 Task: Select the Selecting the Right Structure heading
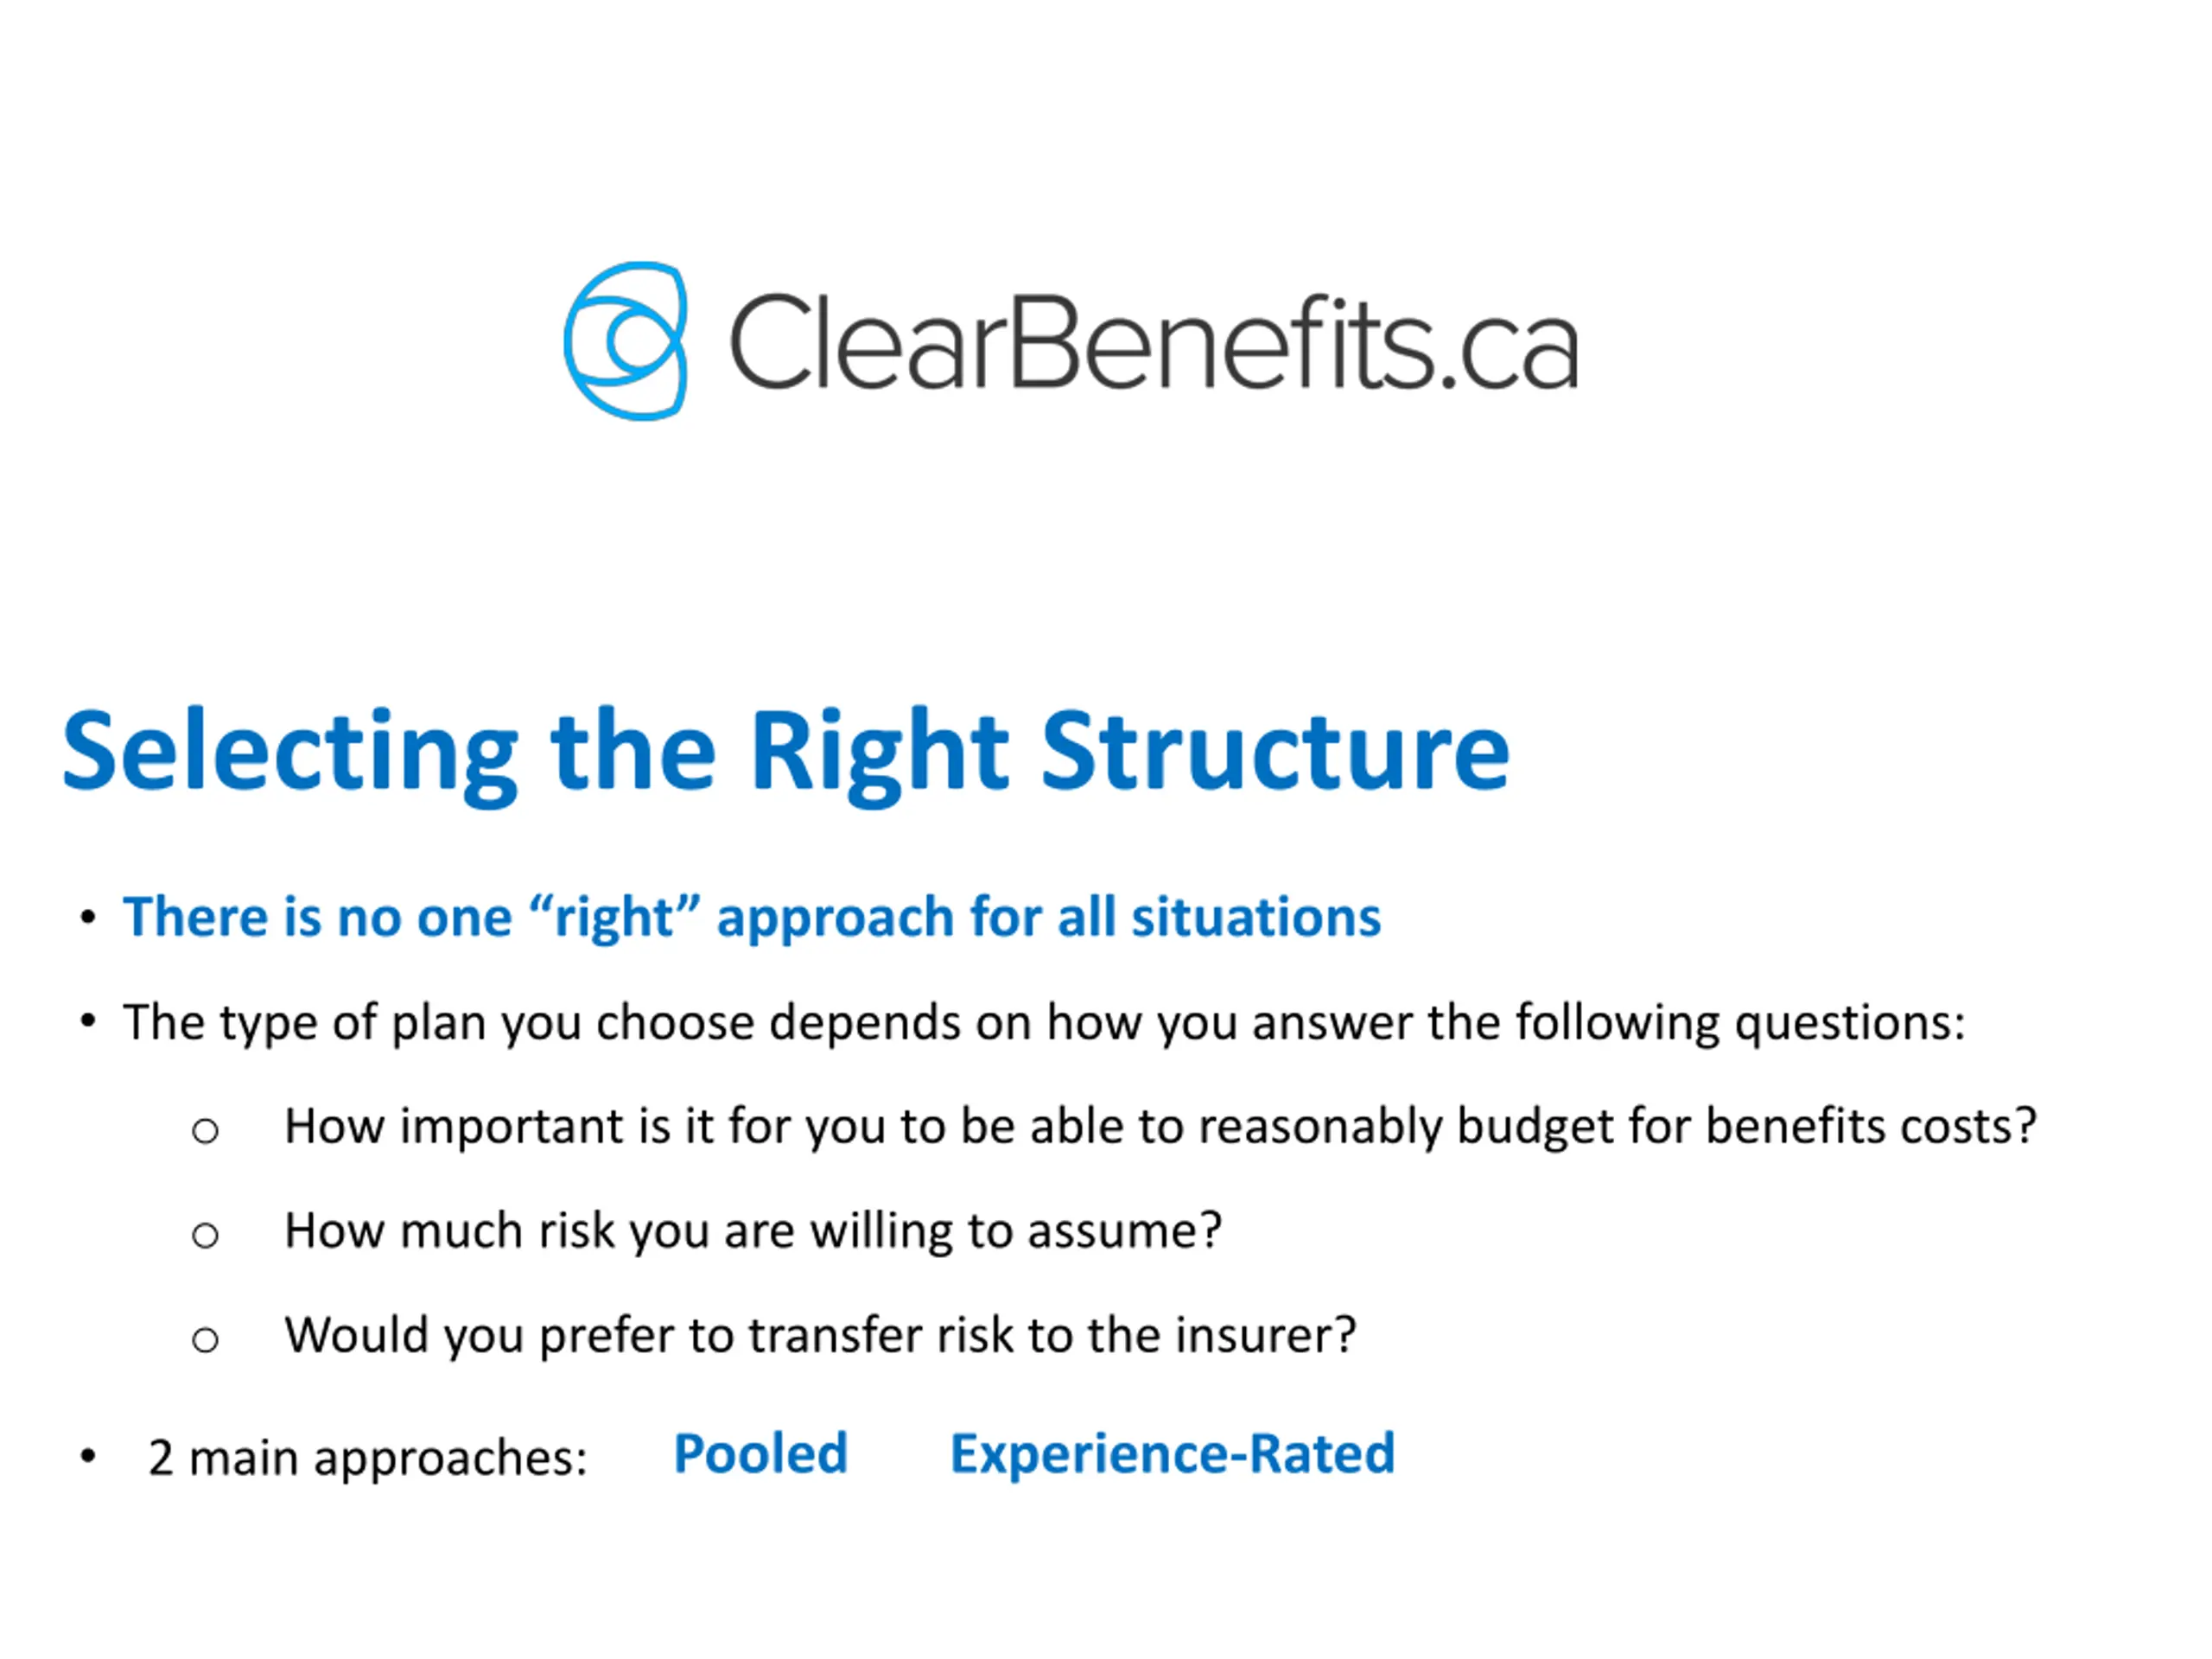point(786,752)
